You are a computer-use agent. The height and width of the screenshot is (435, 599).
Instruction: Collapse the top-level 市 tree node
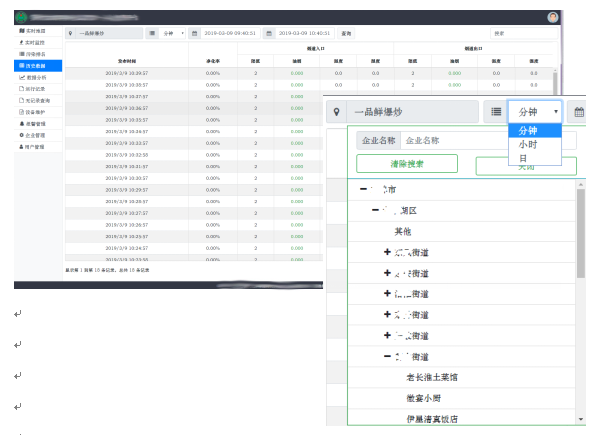[363, 189]
